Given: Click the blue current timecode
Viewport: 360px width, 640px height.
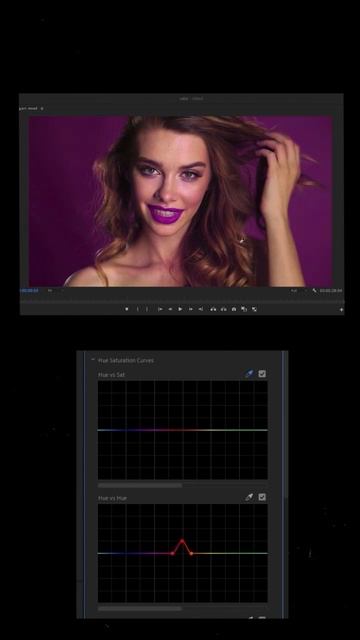Looking at the screenshot, I should (29, 291).
